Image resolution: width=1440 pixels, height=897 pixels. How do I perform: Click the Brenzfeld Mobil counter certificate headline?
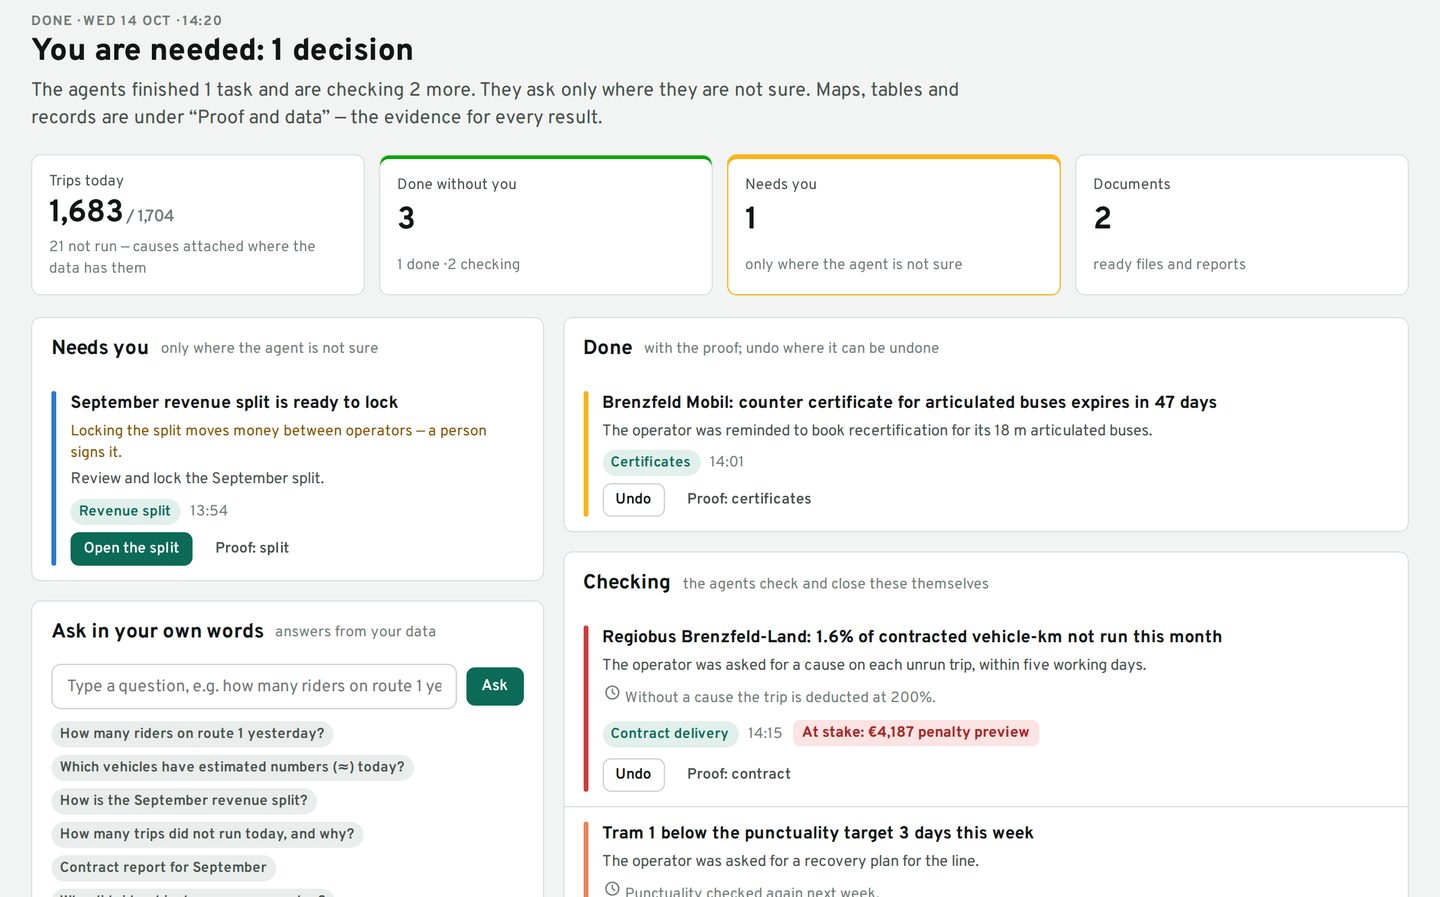(909, 402)
